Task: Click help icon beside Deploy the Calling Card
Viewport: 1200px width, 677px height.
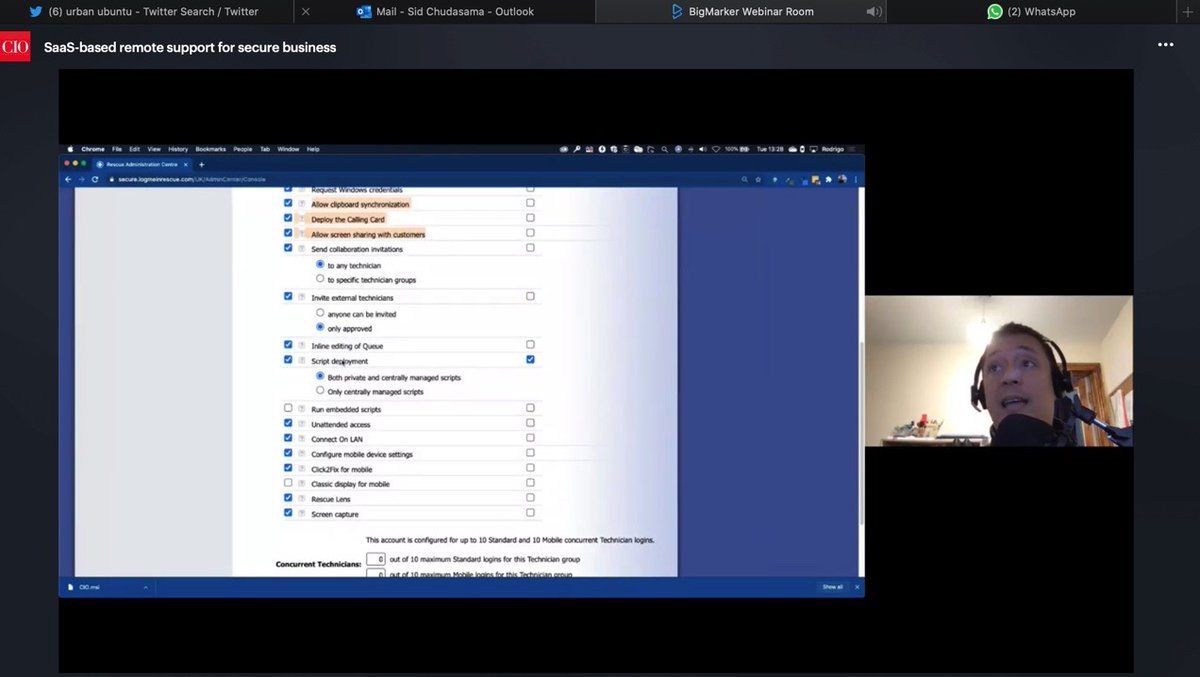Action: 301,218
